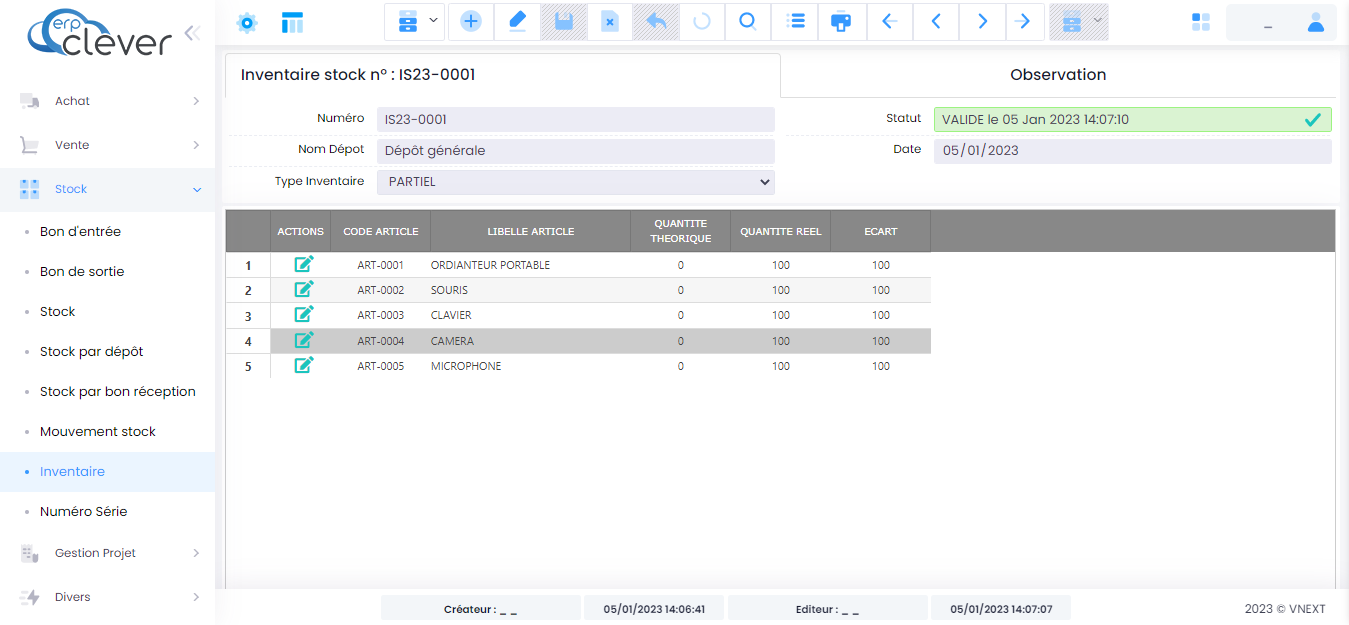Screen dimensions: 1349x625
Task: Click creation timestamp 05/01/2023 14:06:41
Action: click(x=654, y=608)
